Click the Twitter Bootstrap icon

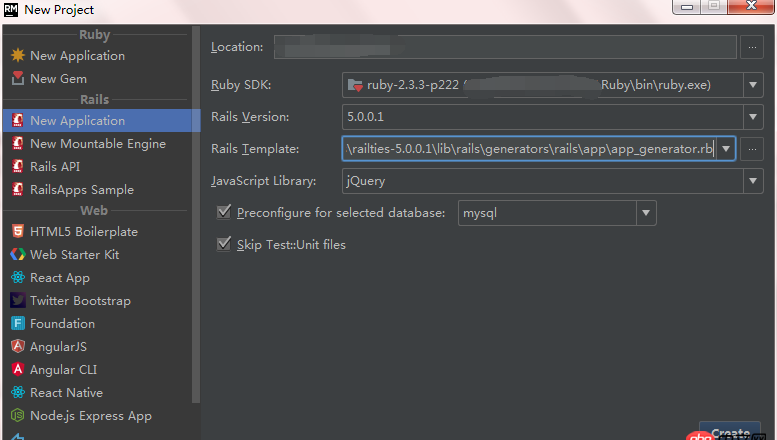coord(18,300)
